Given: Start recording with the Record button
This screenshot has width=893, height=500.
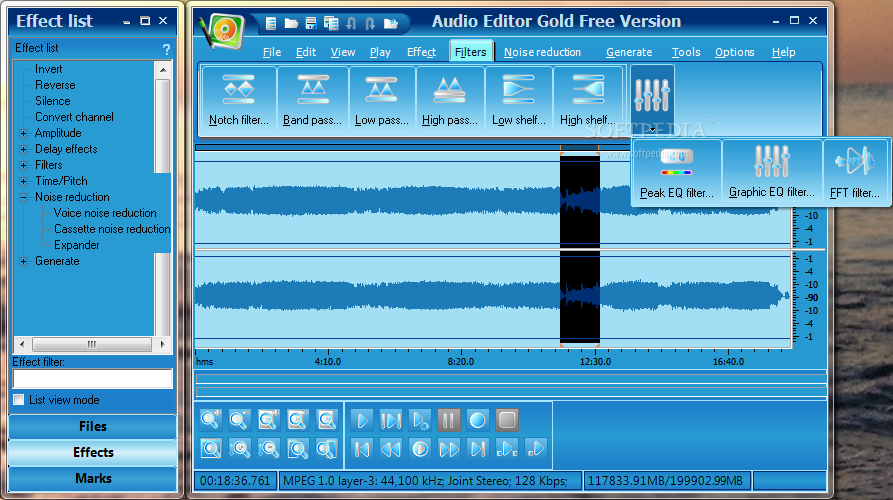Looking at the screenshot, I should [x=477, y=420].
